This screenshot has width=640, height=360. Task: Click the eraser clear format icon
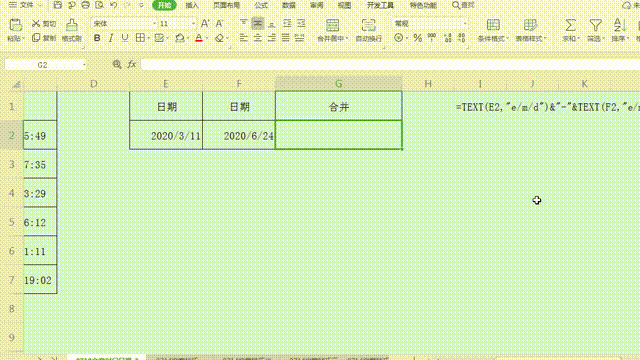pyautogui.click(x=220, y=38)
